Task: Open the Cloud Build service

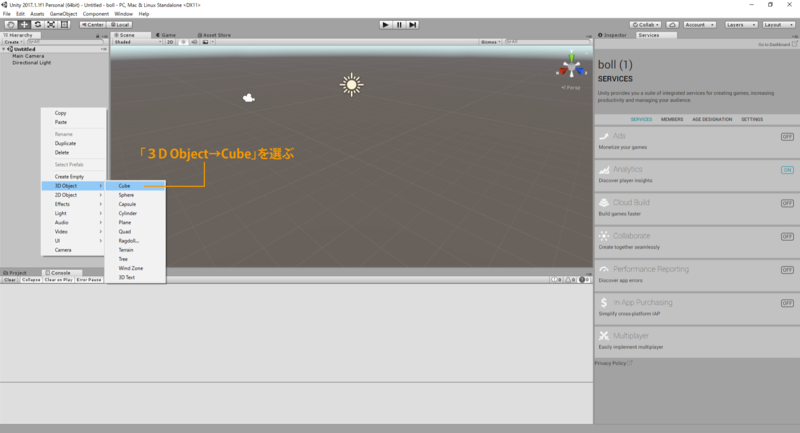Action: [697, 208]
